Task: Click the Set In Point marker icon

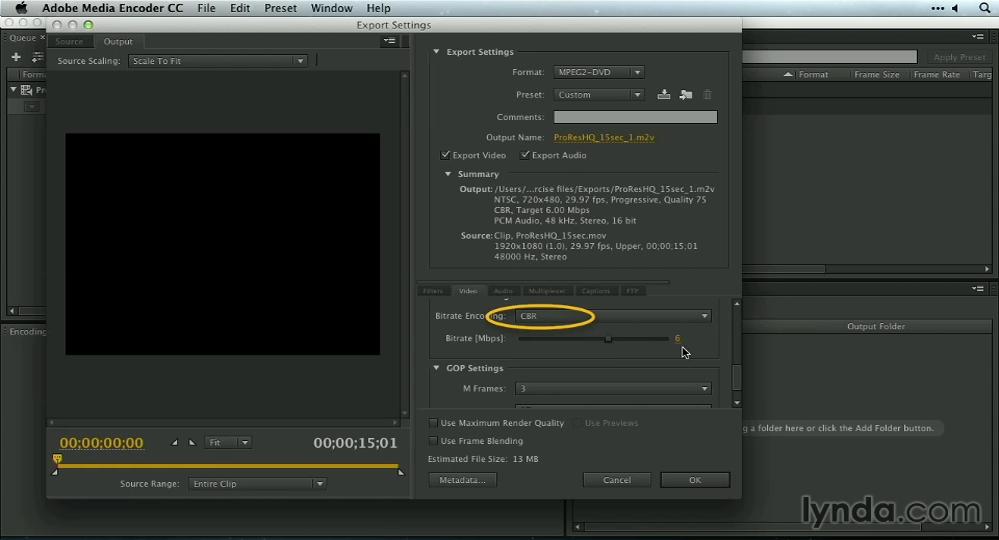Action: pos(176,442)
